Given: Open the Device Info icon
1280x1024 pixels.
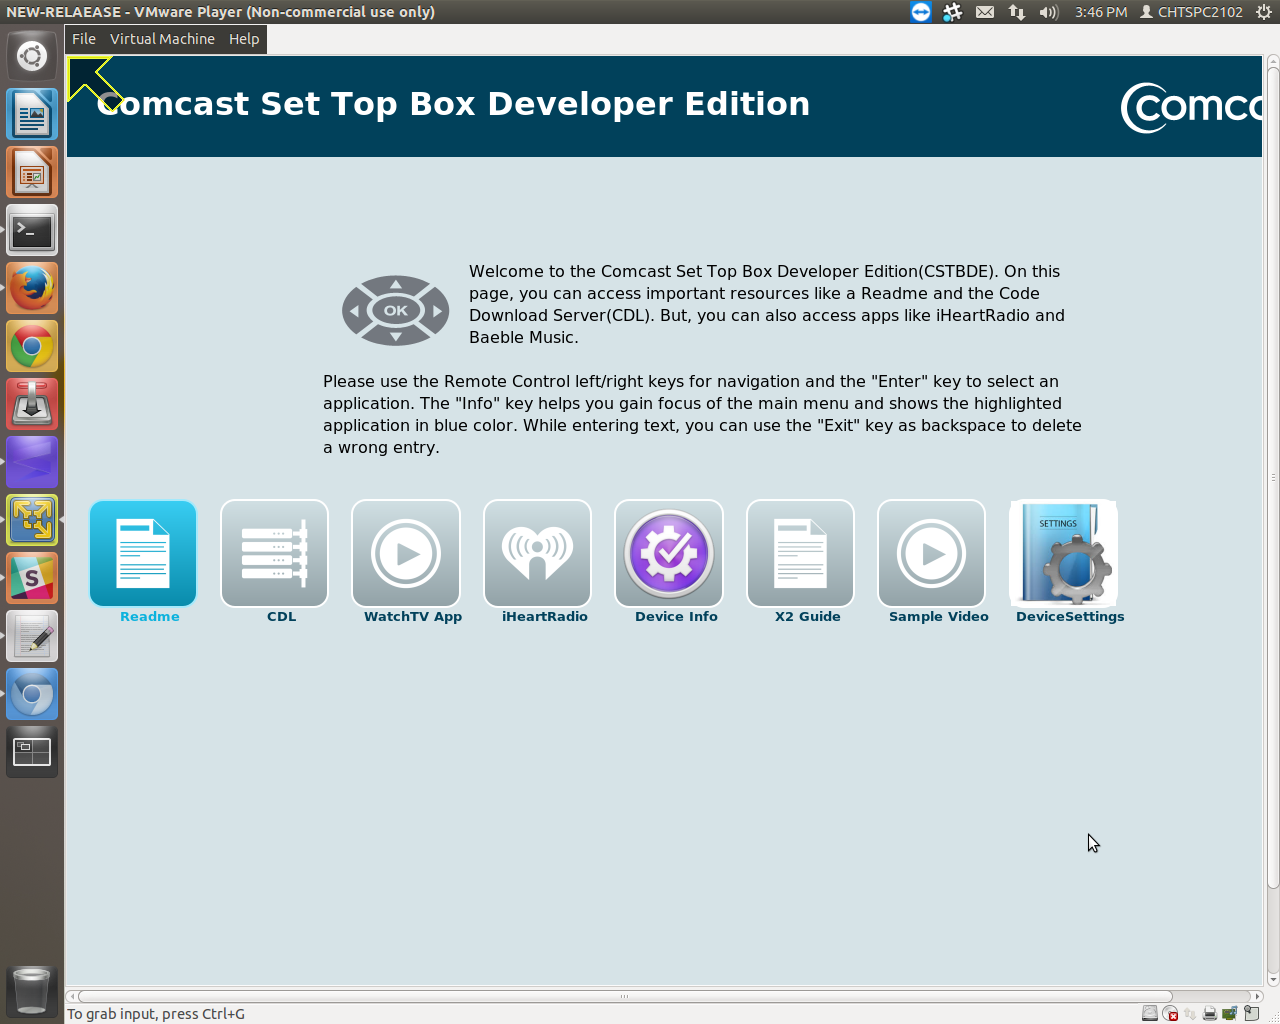Looking at the screenshot, I should (669, 553).
